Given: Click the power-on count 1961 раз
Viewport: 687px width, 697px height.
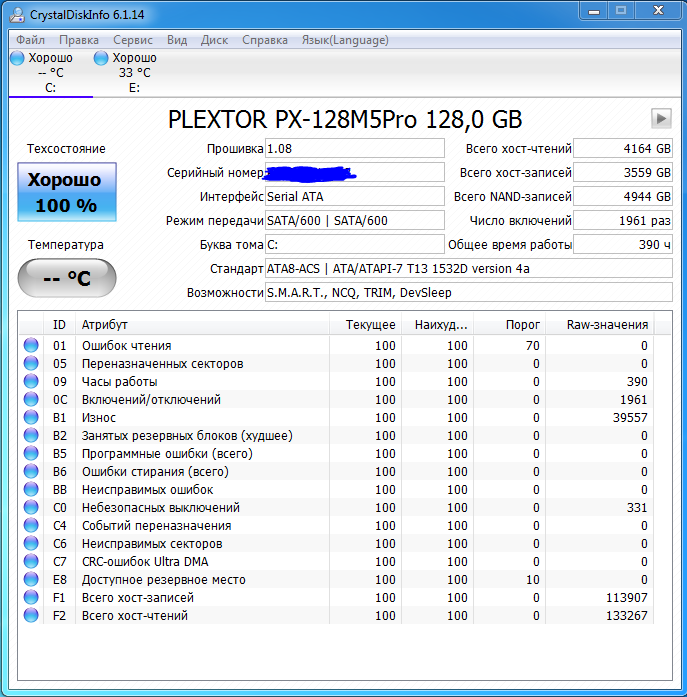Looking at the screenshot, I should [x=623, y=220].
